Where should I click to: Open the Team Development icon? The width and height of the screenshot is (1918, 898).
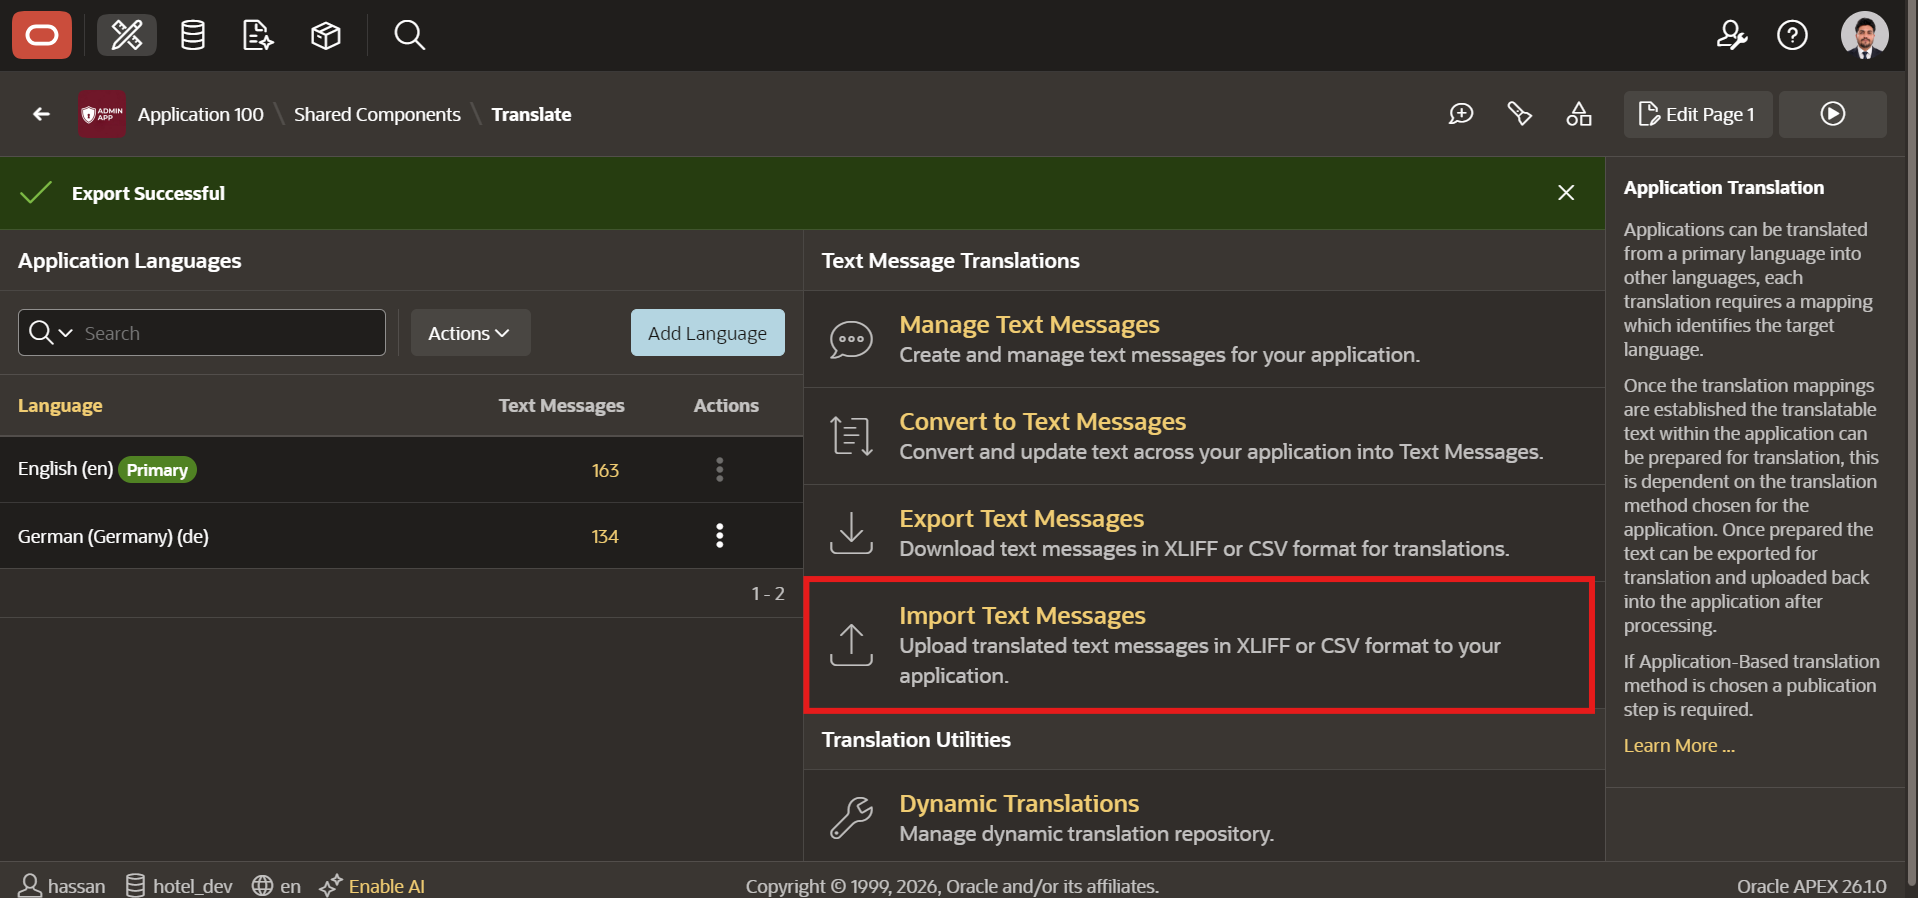(258, 36)
